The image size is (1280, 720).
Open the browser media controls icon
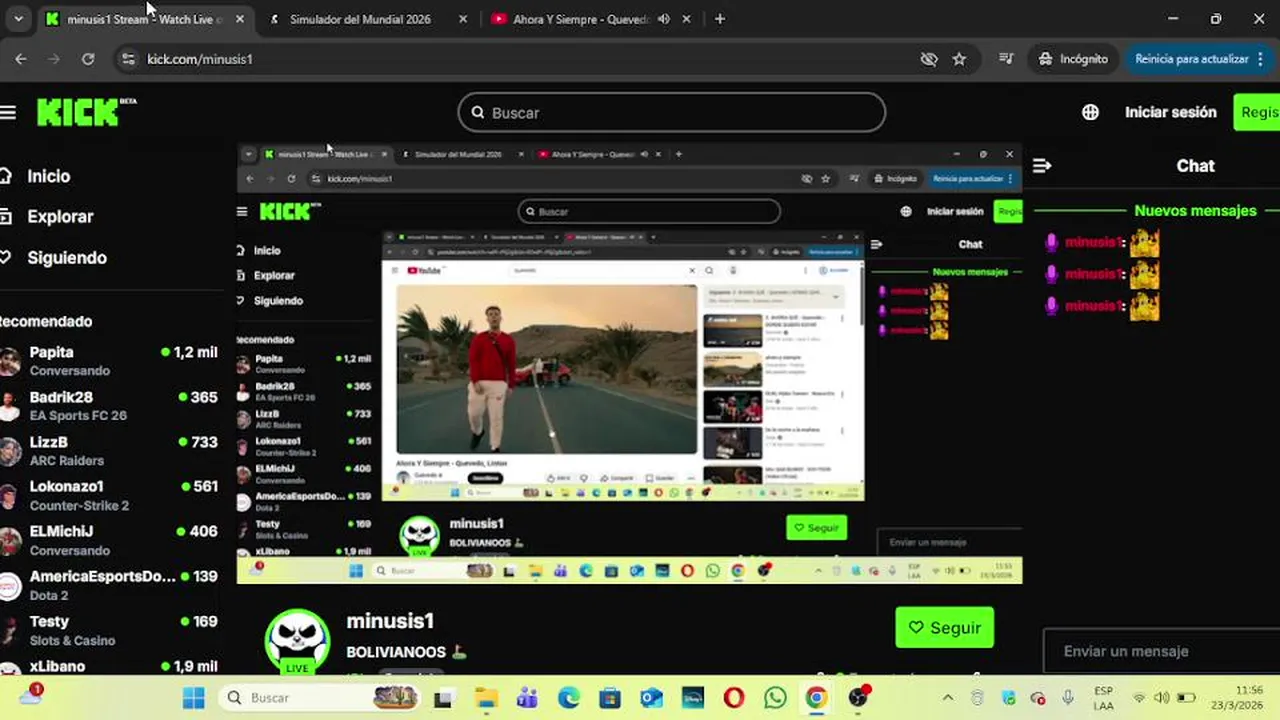click(1007, 59)
